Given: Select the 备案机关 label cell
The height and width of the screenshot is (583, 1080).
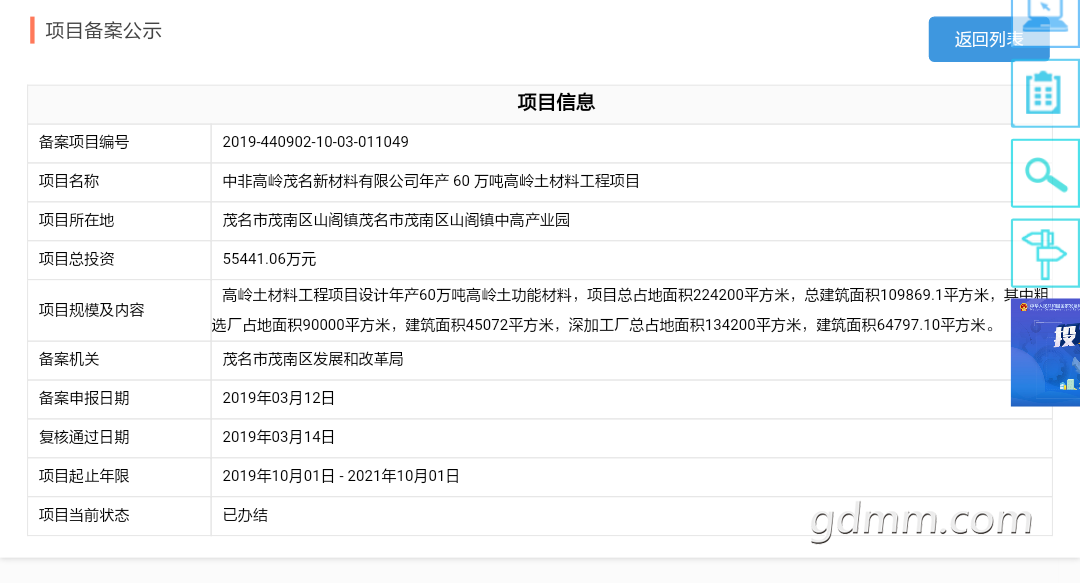Looking at the screenshot, I should (119, 360).
